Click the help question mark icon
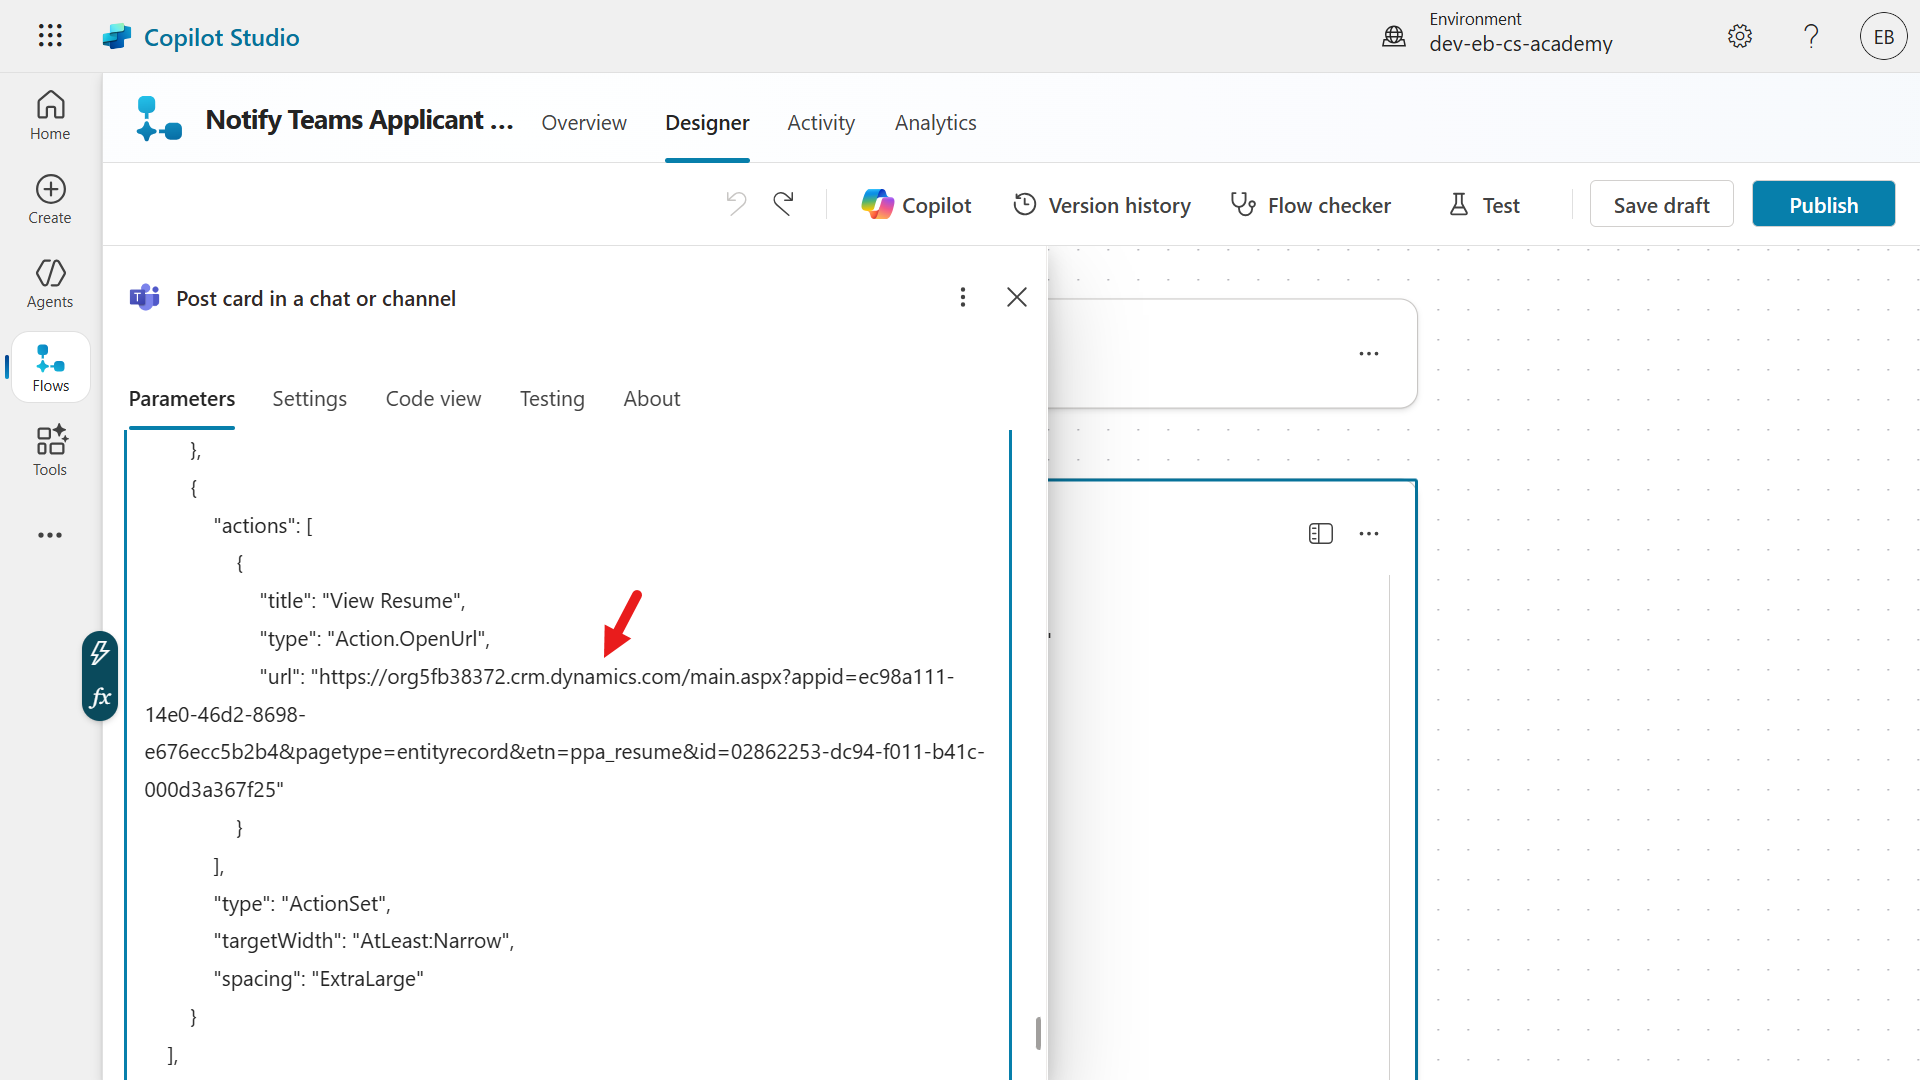 pos(1811,37)
